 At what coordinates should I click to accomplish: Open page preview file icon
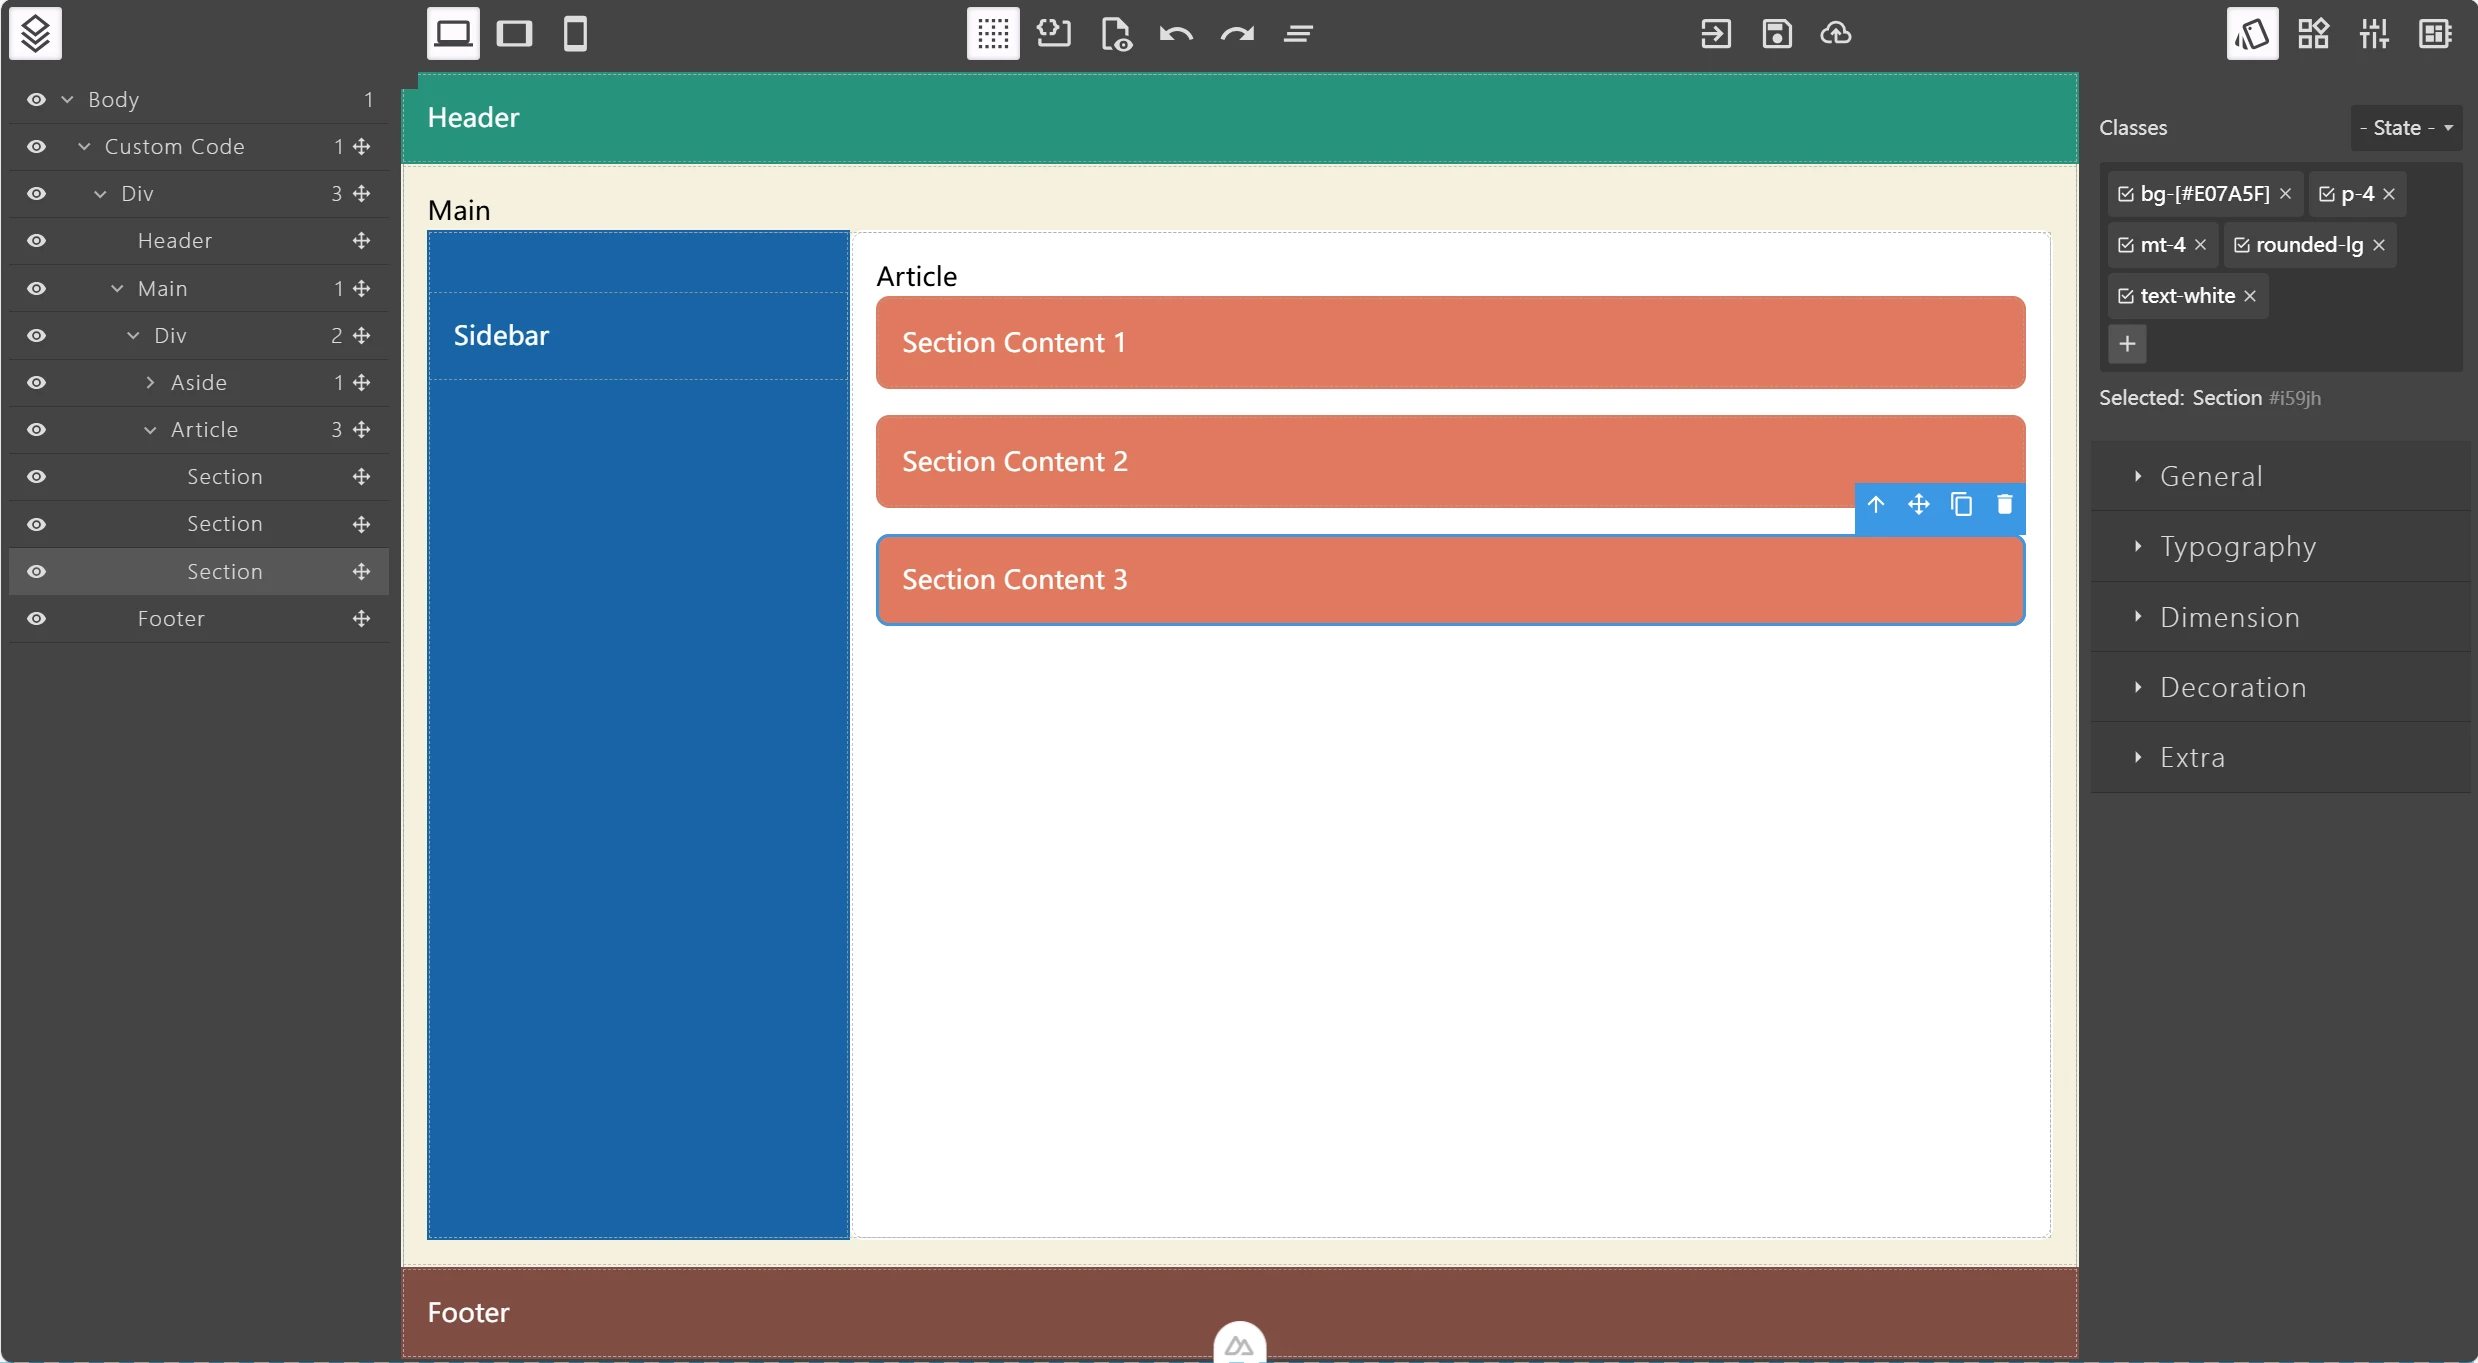click(x=1115, y=34)
